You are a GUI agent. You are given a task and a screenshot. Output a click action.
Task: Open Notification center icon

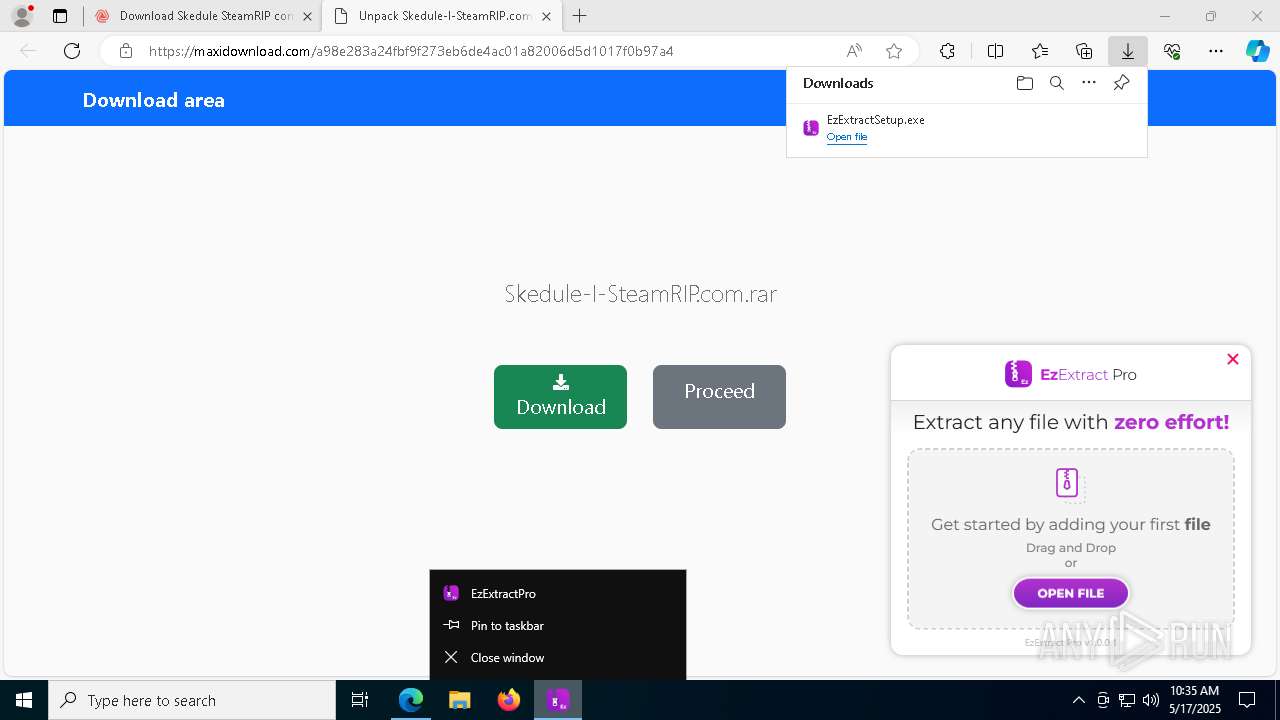pyautogui.click(x=1247, y=700)
